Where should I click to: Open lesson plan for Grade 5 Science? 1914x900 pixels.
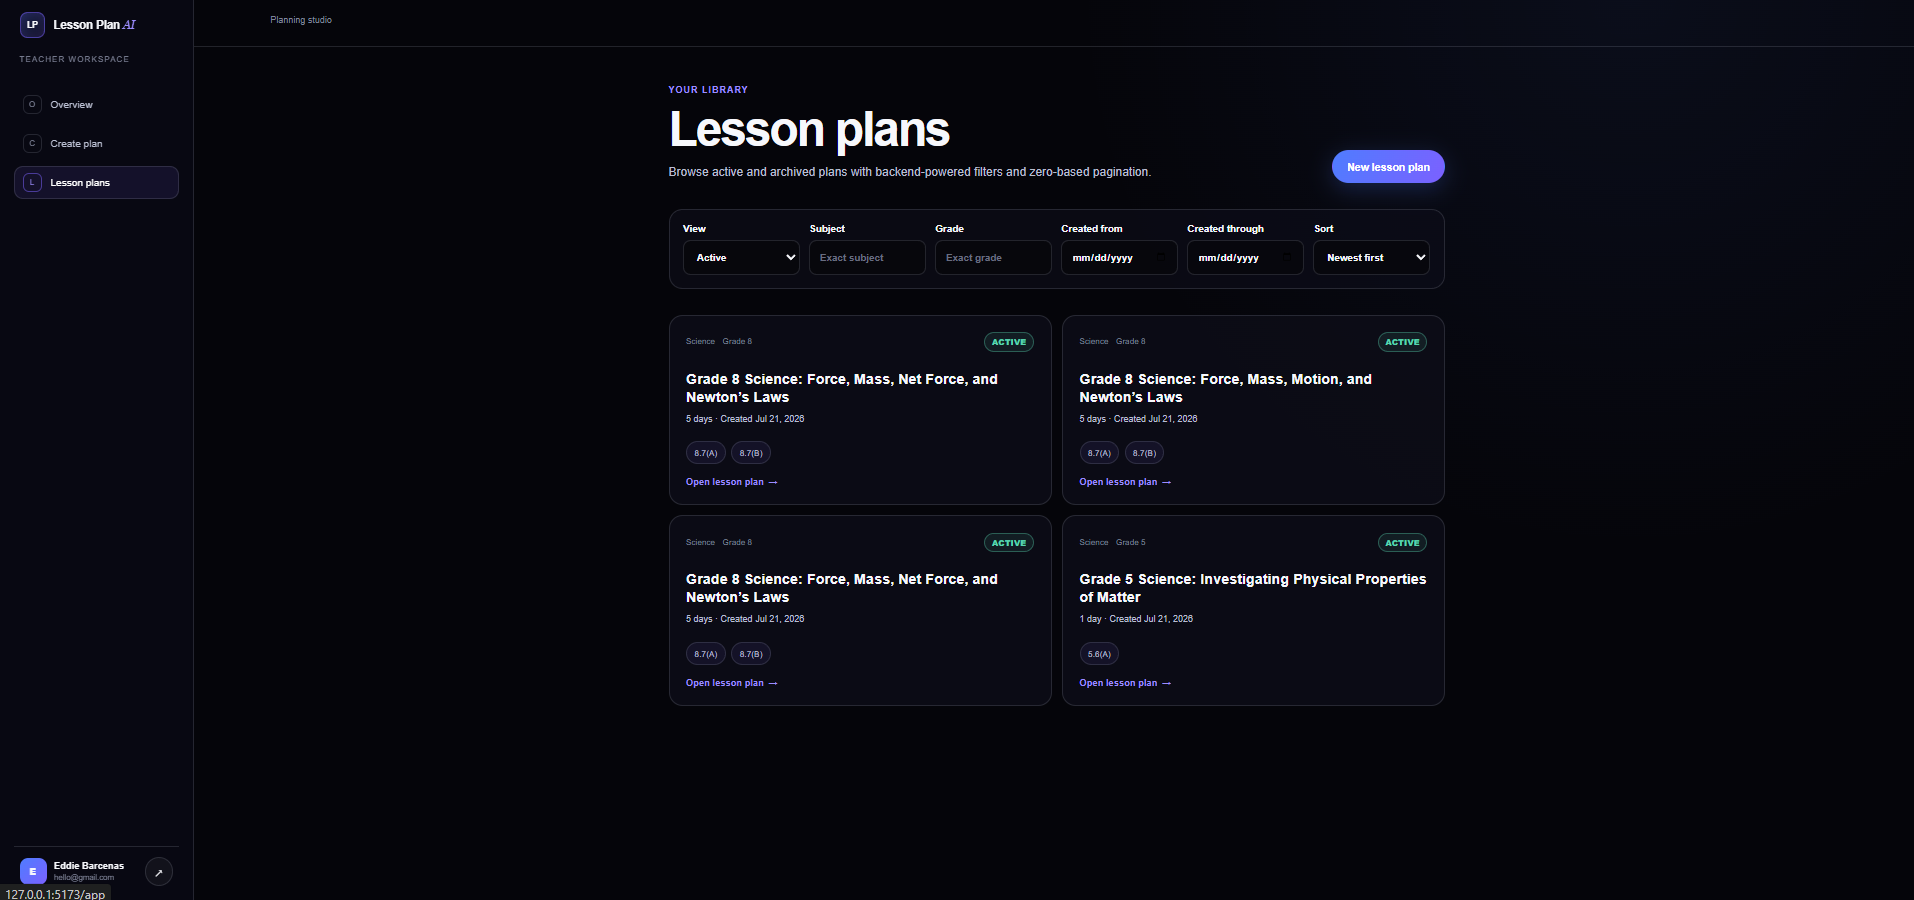pyautogui.click(x=1125, y=683)
